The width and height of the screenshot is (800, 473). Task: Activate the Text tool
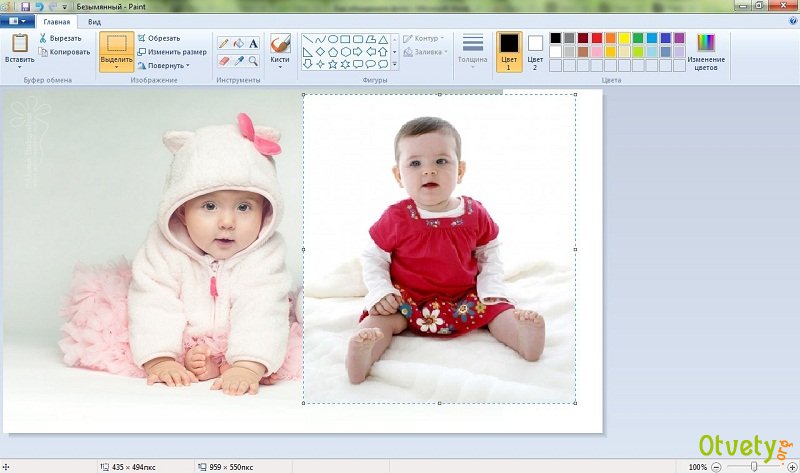(254, 43)
